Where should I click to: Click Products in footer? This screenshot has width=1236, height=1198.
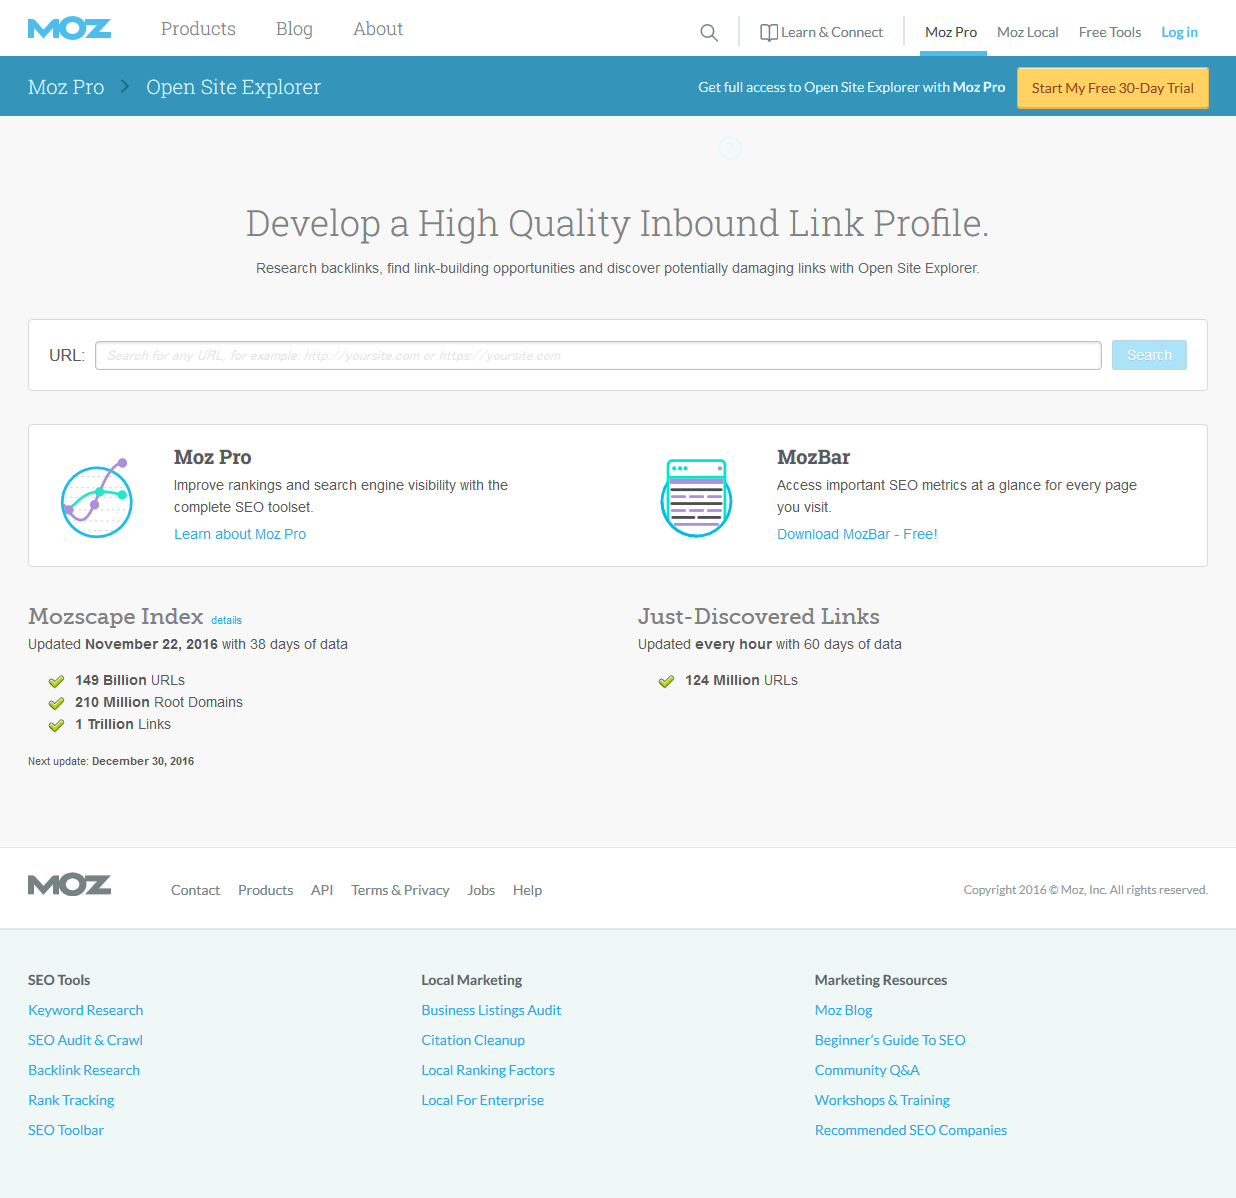[265, 890]
